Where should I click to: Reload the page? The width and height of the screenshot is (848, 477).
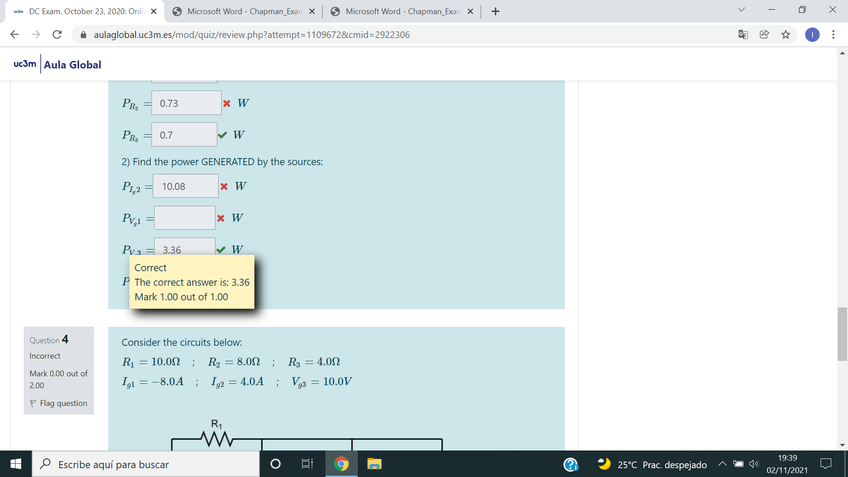[57, 34]
